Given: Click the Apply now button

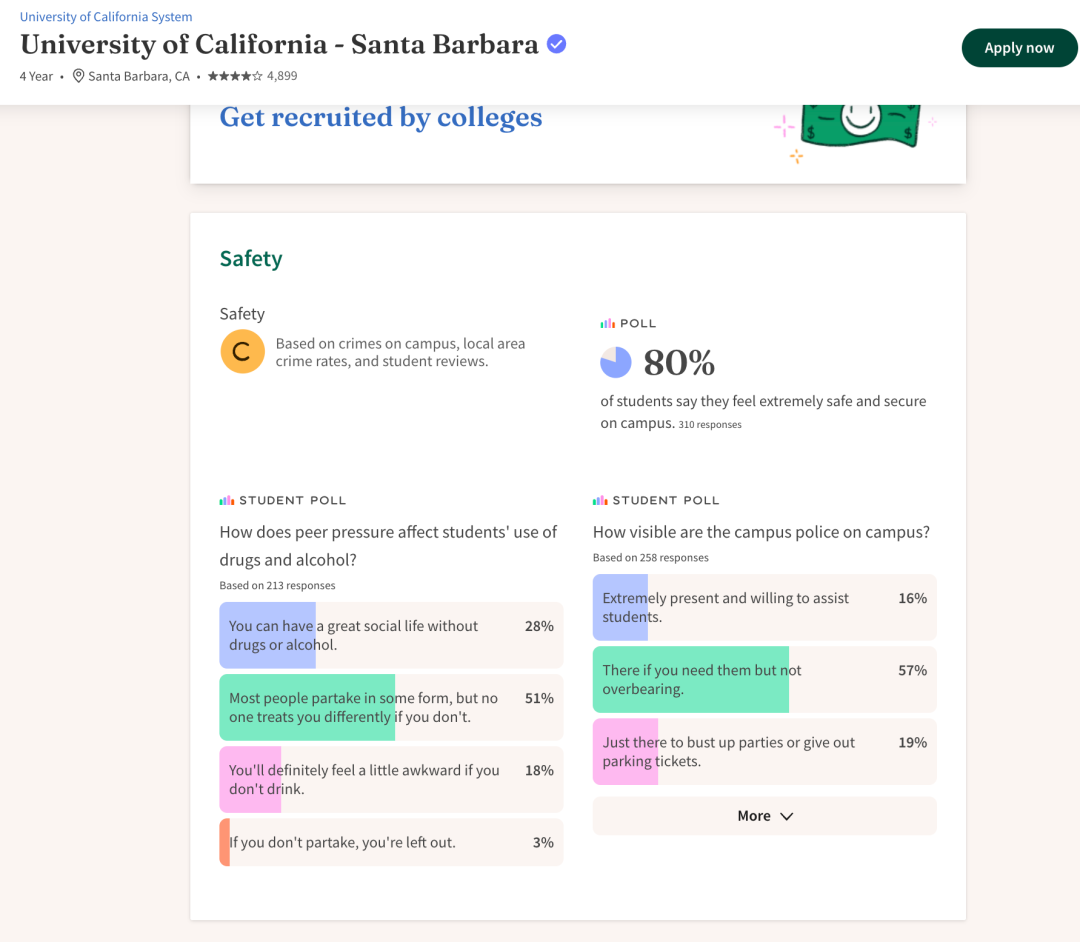Looking at the screenshot, I should pyautogui.click(x=1019, y=48).
